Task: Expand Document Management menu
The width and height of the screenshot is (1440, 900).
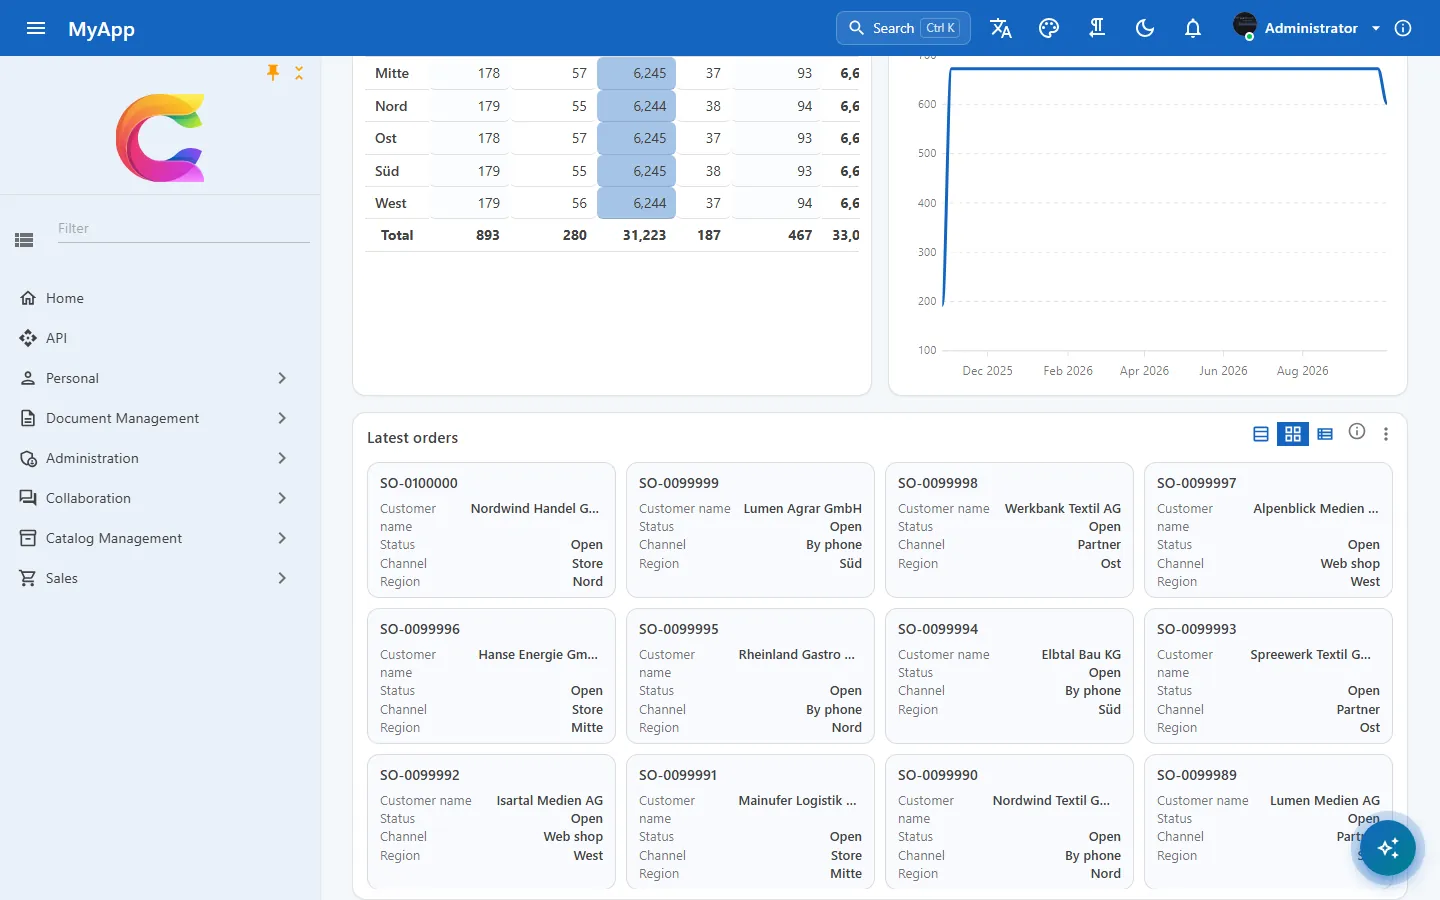Action: pos(160,418)
